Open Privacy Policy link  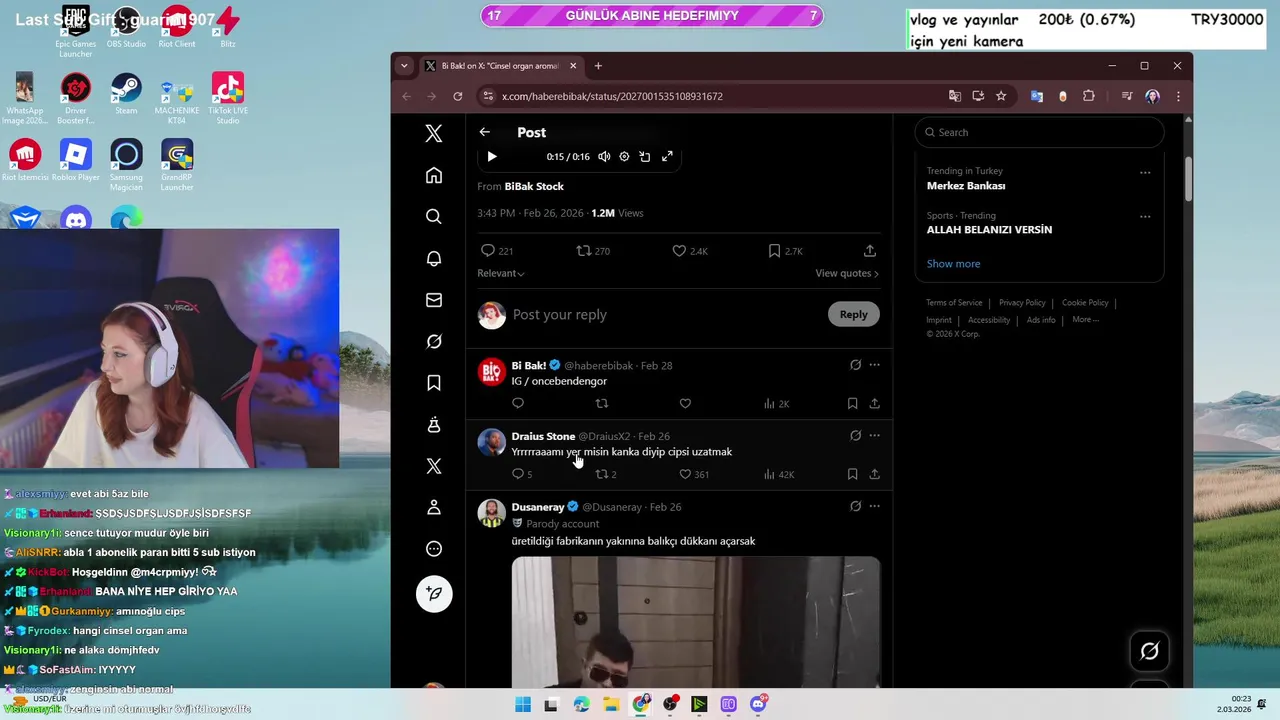[1022, 303]
